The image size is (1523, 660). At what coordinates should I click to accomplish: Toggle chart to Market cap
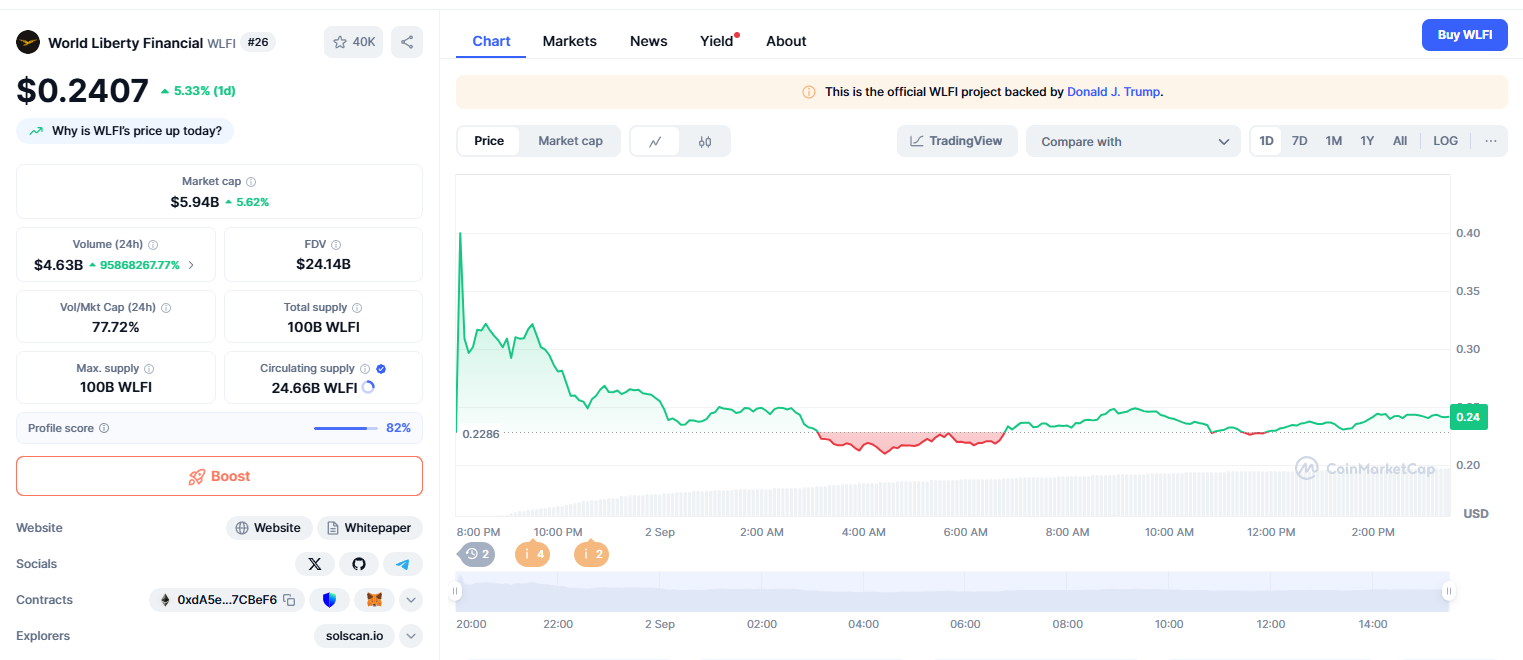[x=570, y=141]
